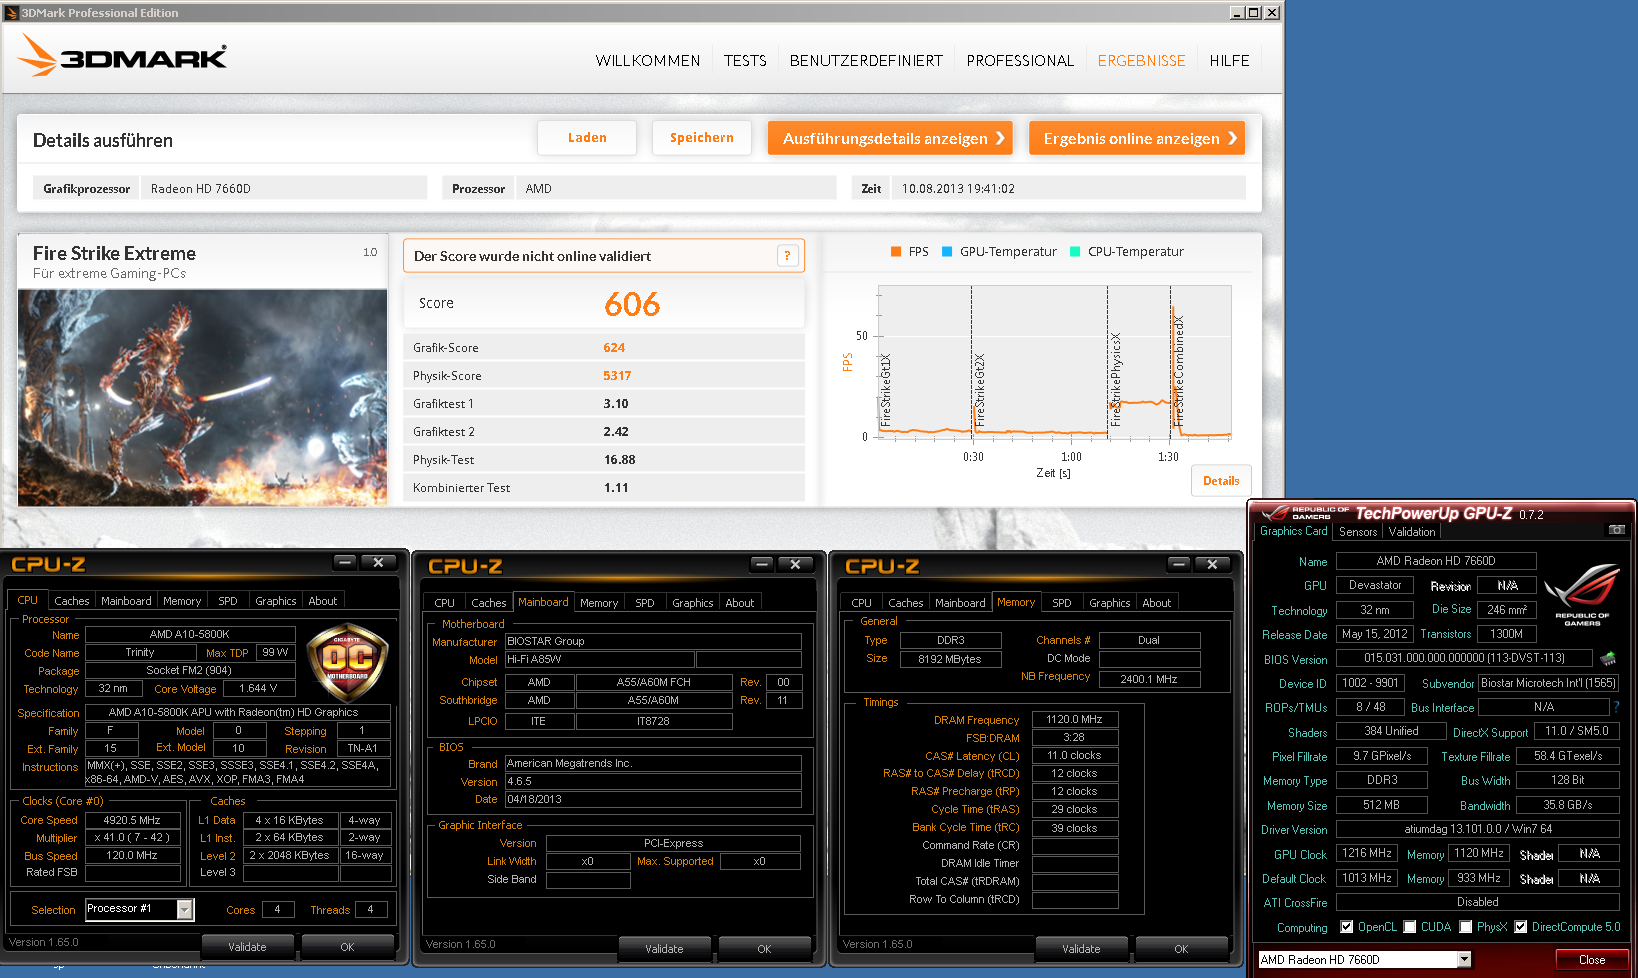The image size is (1638, 978).
Task: Open the TESTS section in 3DMark
Action: [x=745, y=61]
